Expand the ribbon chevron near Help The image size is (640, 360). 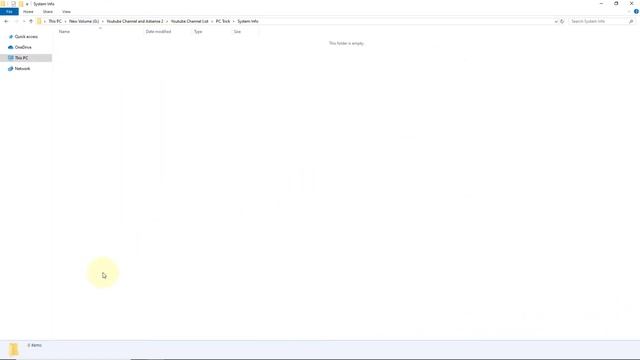(629, 11)
